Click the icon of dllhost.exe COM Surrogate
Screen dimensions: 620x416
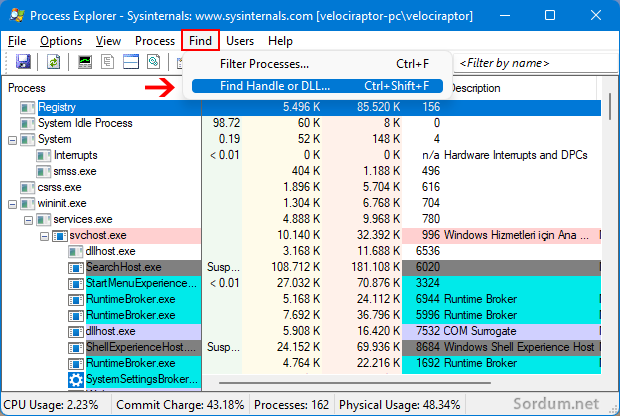point(76,332)
